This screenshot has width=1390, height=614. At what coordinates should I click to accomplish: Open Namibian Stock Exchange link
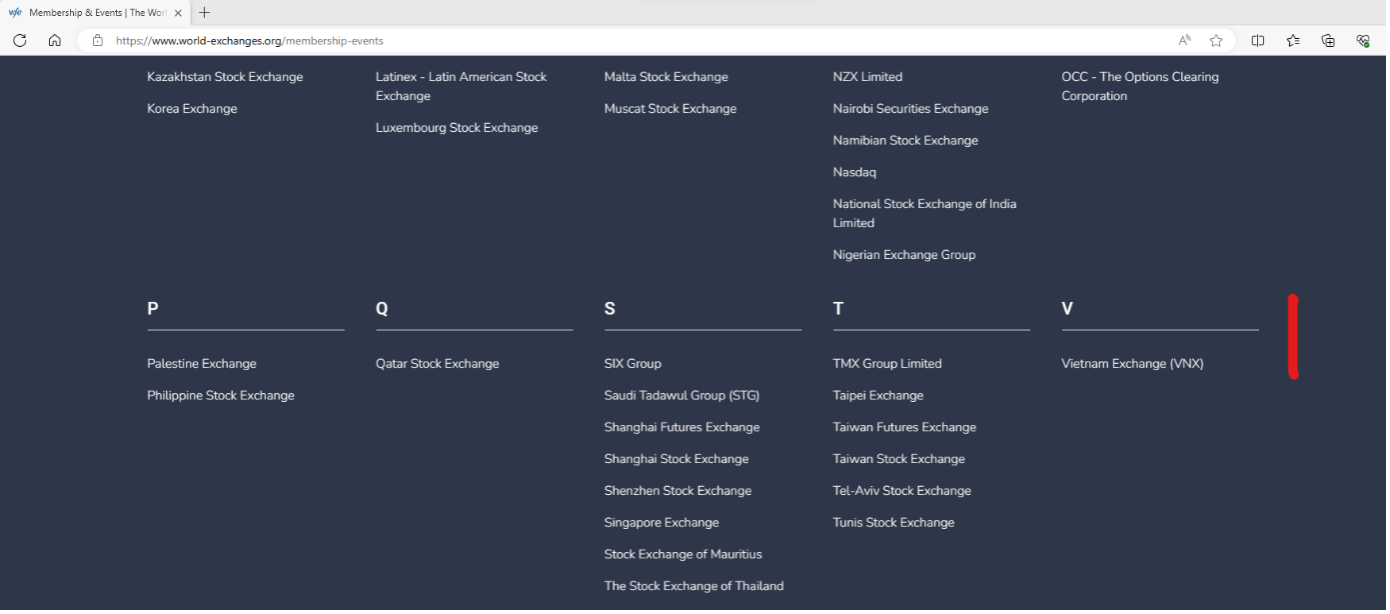[906, 141]
